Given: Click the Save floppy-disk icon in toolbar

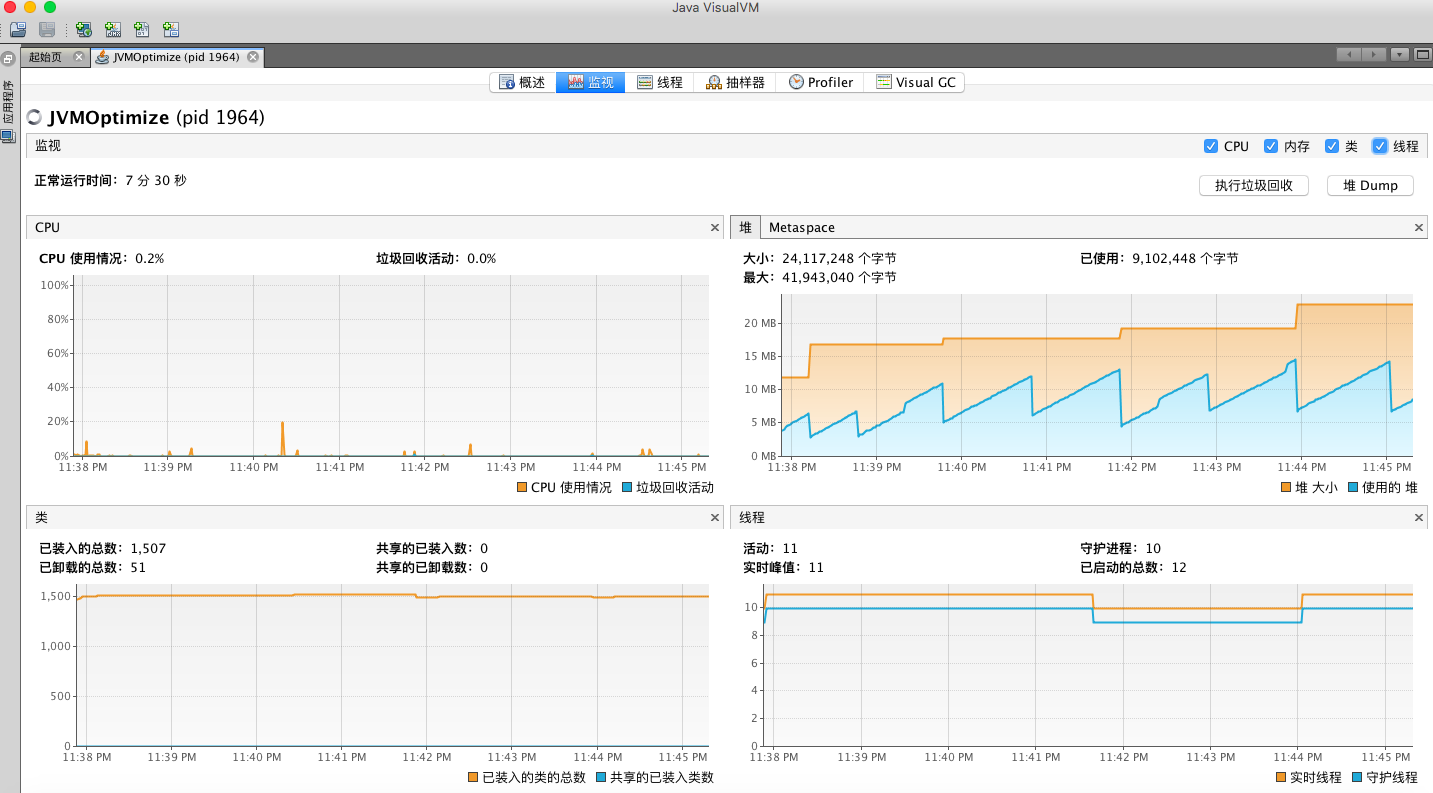Looking at the screenshot, I should coord(47,30).
